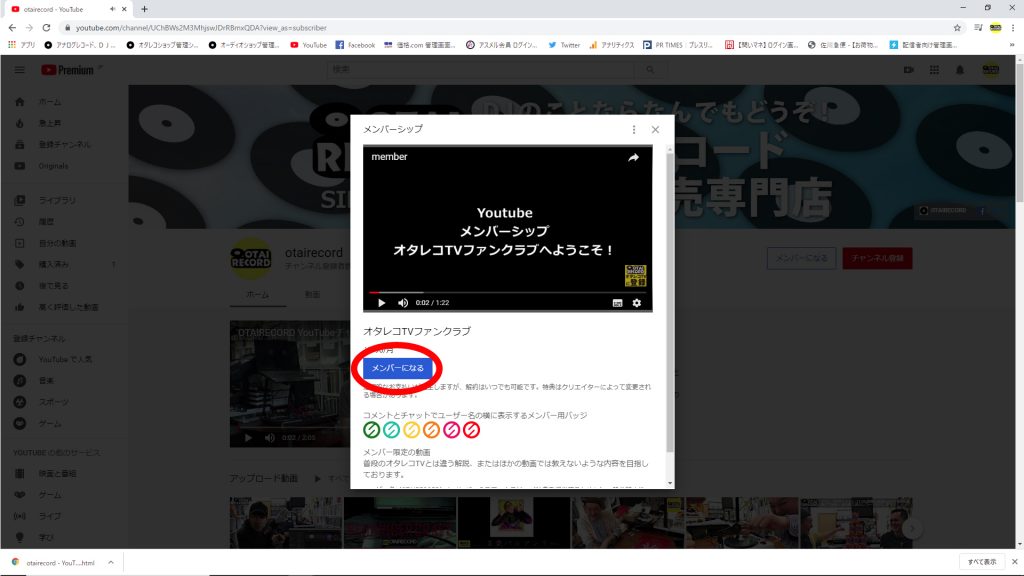The height and width of the screenshot is (576, 1024).
Task: Click すべて表示 in the downloads bar
Action: 982,562
